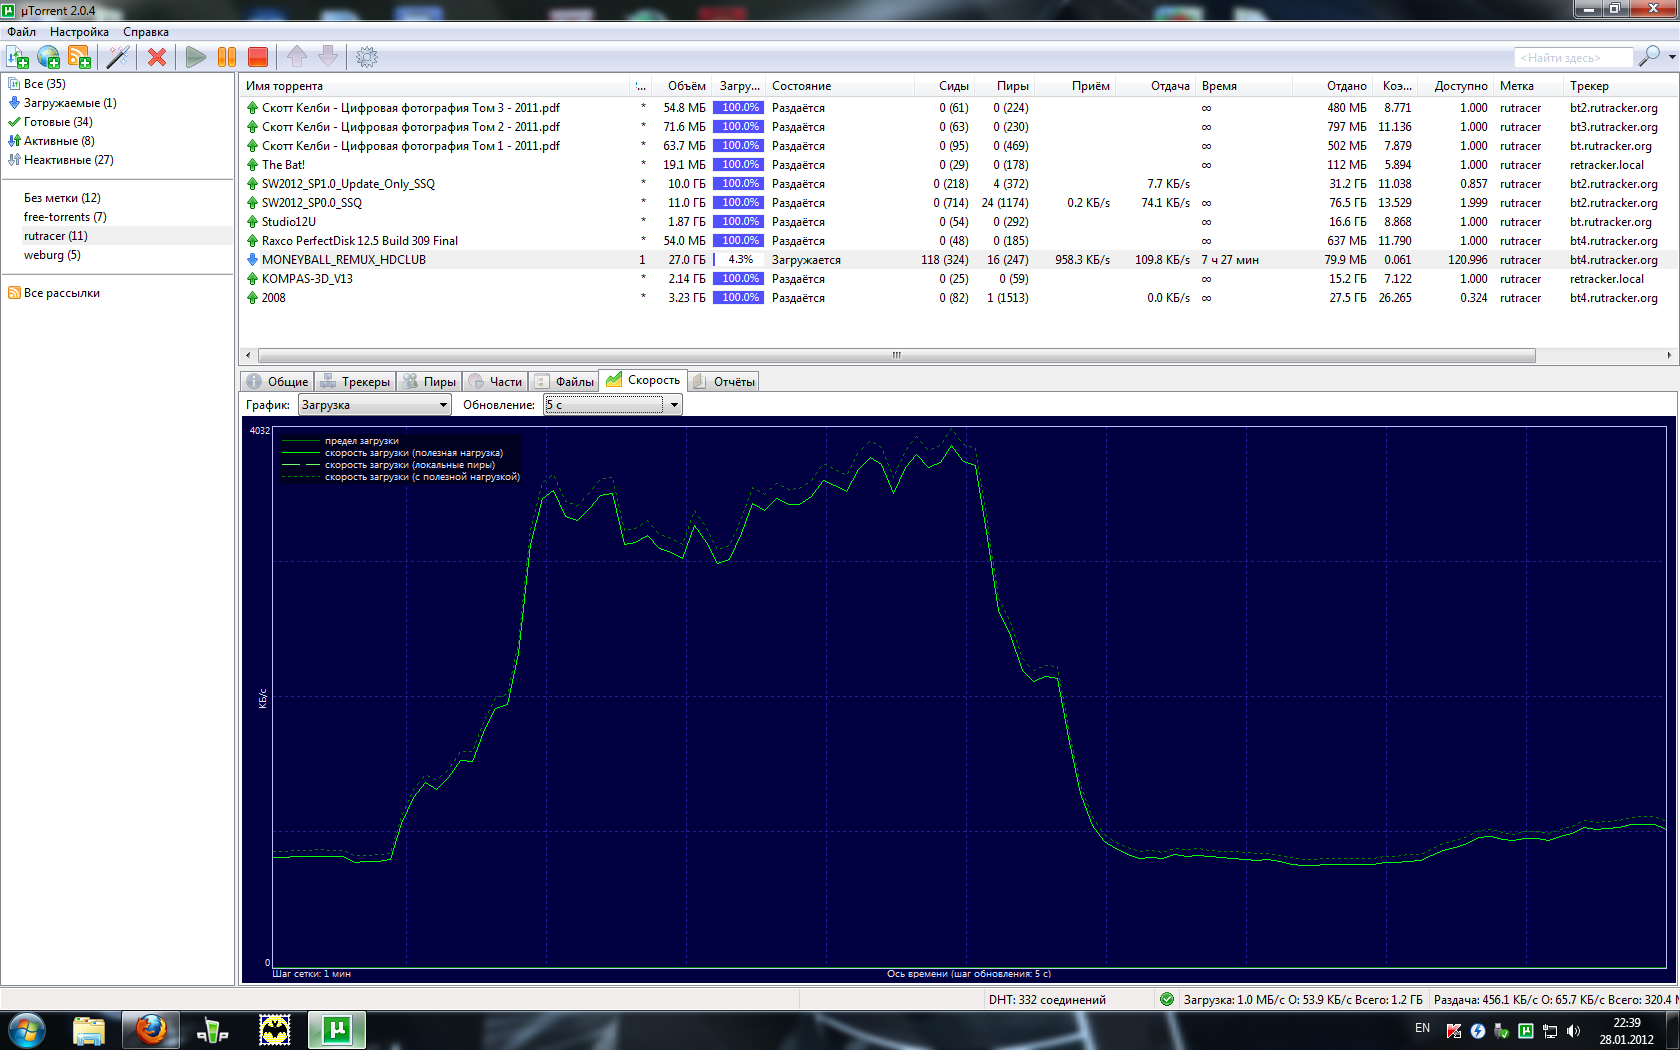Sort by 'Имя торрента' column header

point(435,86)
